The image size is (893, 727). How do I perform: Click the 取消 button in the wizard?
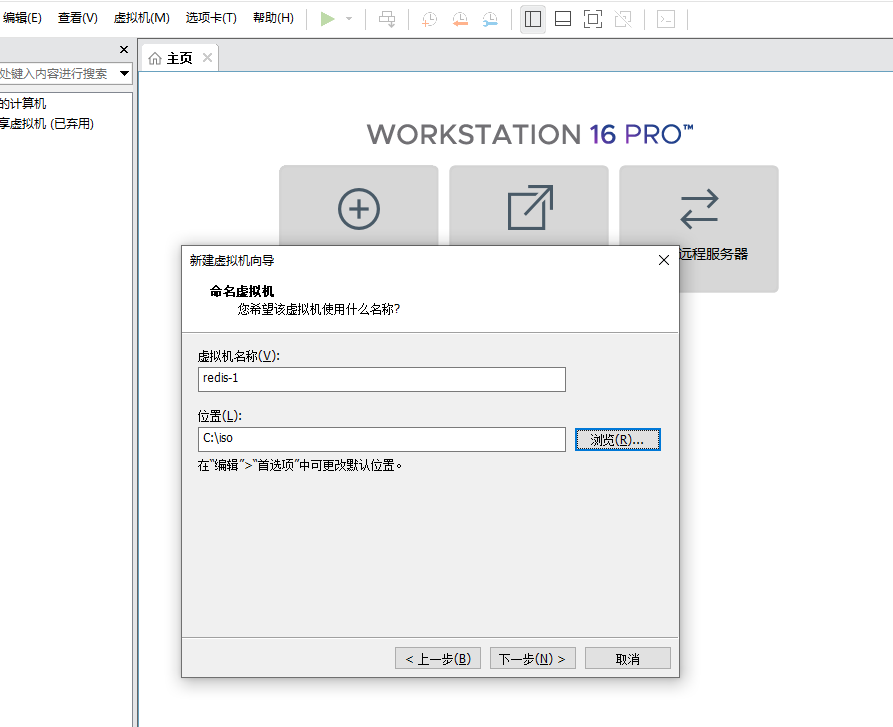[628, 659]
